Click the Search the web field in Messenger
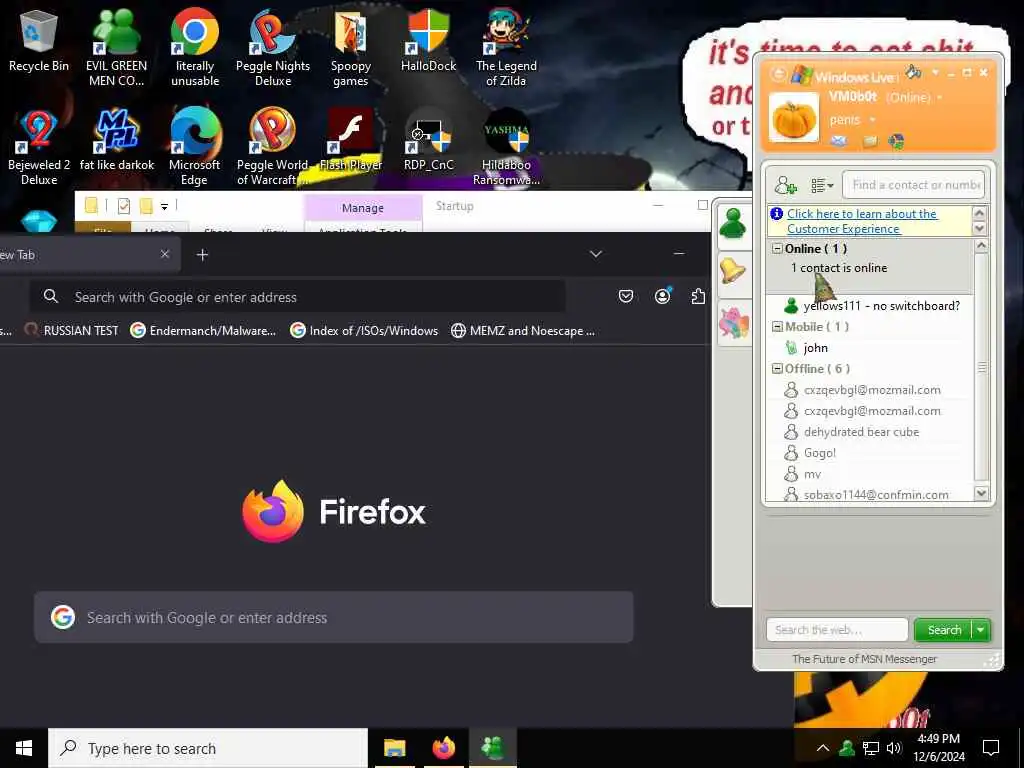 (837, 630)
